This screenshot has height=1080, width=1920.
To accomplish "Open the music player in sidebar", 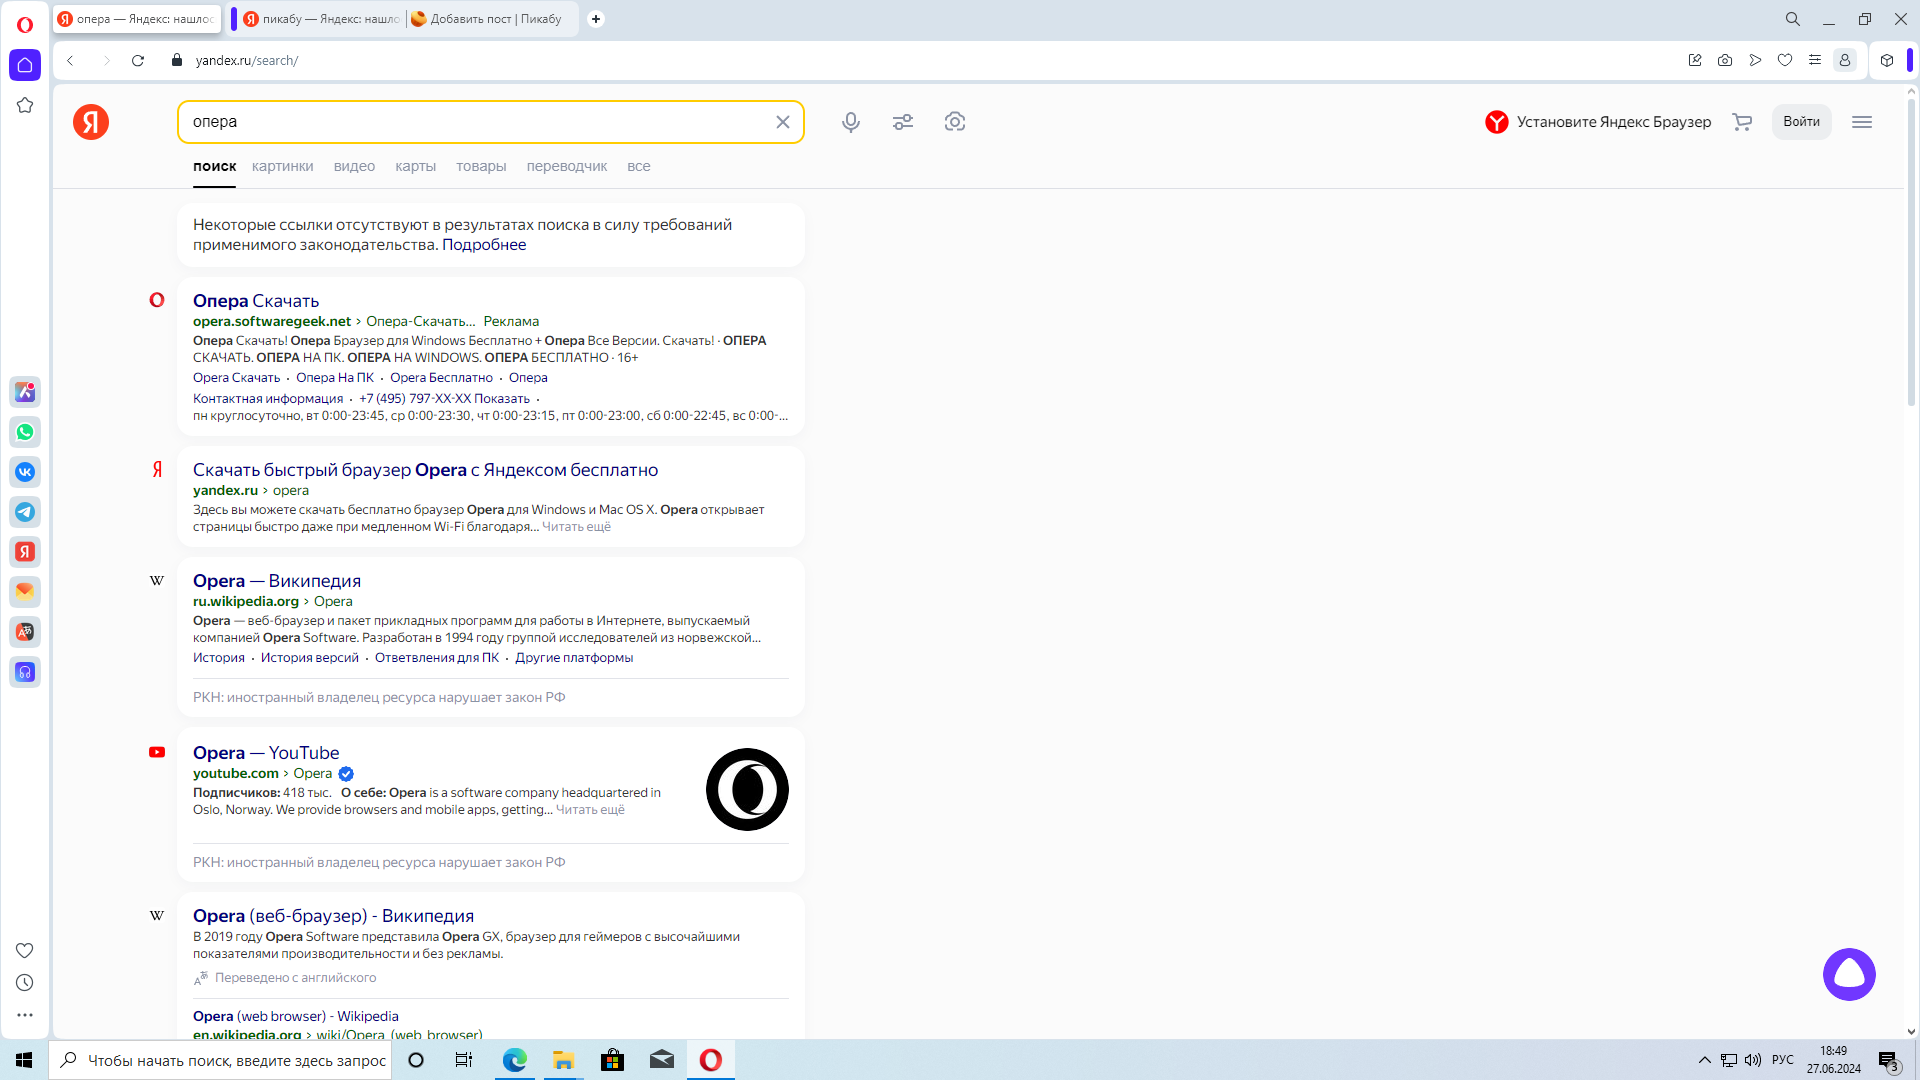I will point(25,672).
